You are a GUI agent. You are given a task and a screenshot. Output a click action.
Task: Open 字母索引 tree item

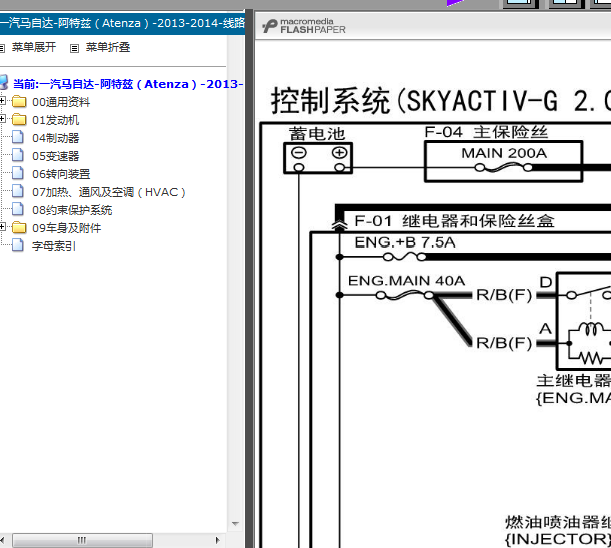(54, 246)
